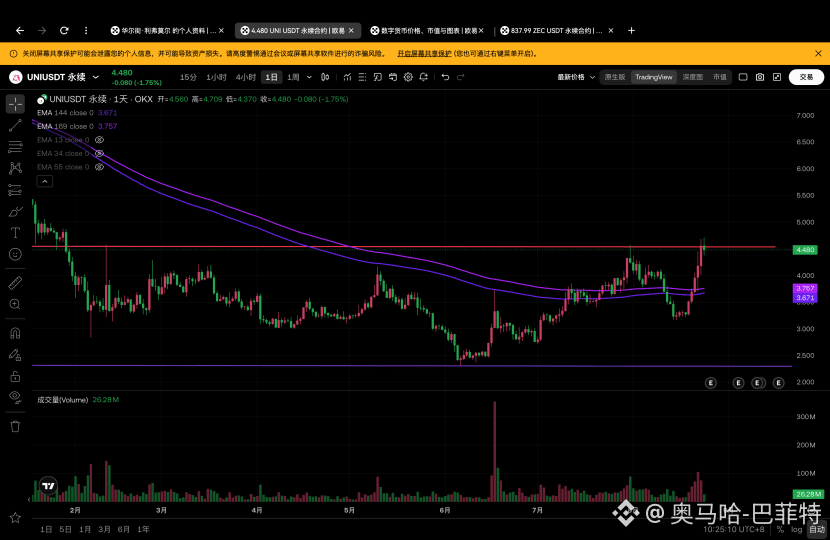Switch to the native chart view tab

(615, 77)
